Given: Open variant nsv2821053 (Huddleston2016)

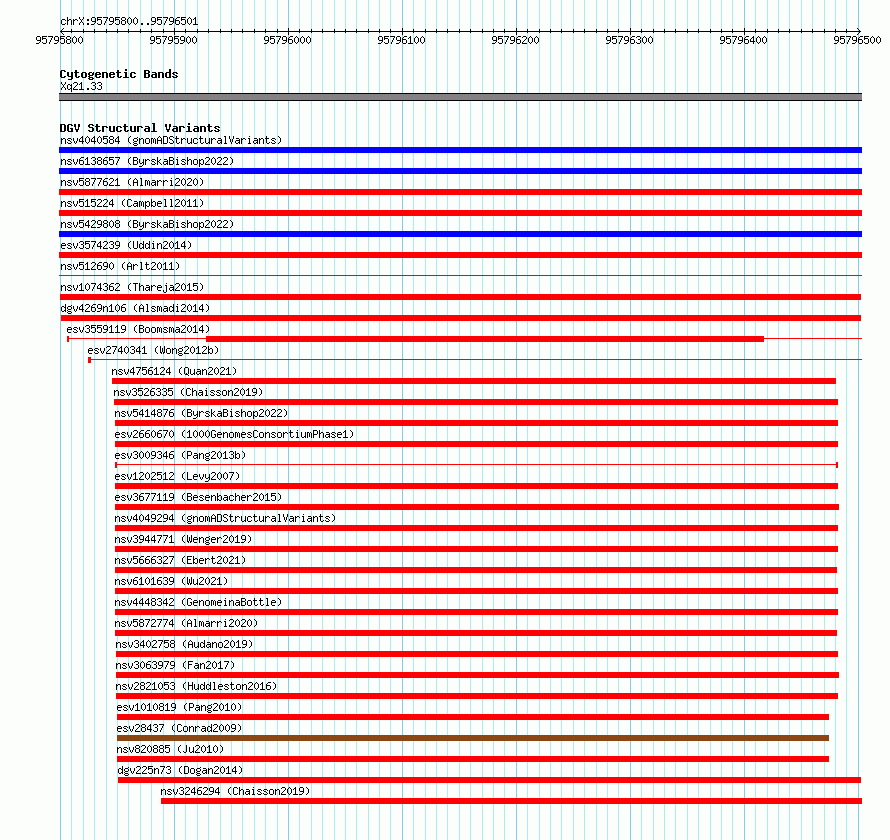Looking at the screenshot, I should pyautogui.click(x=196, y=686).
